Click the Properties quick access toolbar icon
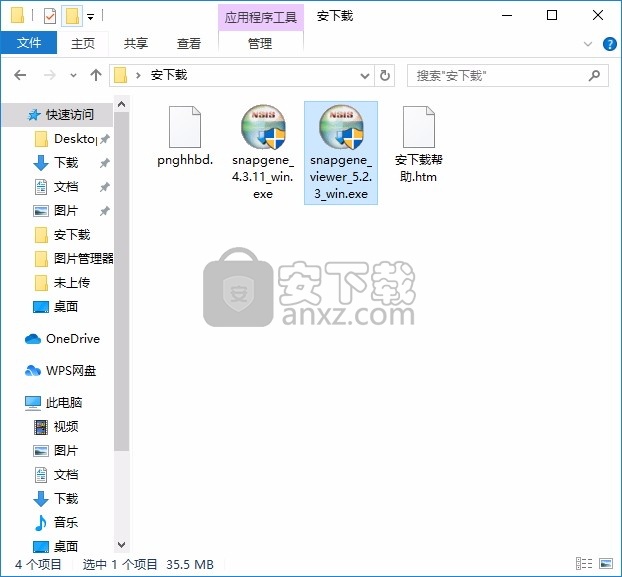The width and height of the screenshot is (622, 577). pos(50,16)
